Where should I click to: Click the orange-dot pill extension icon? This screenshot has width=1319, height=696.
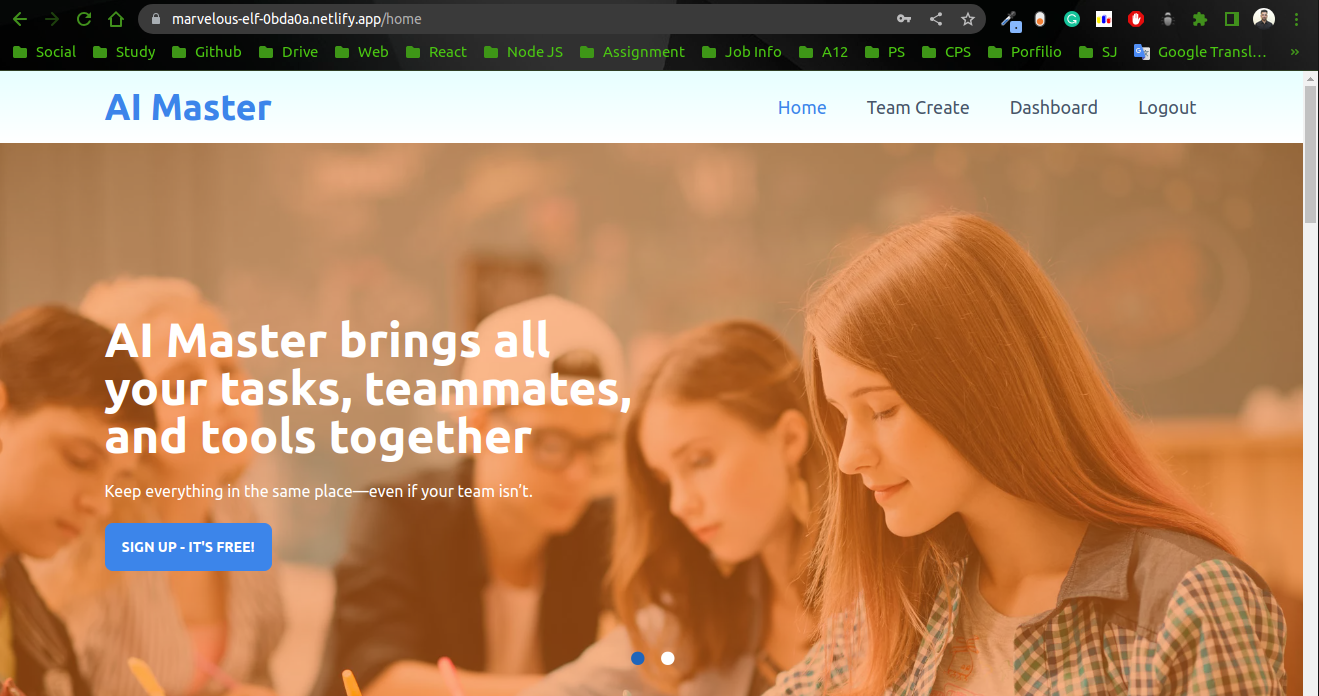1040,19
